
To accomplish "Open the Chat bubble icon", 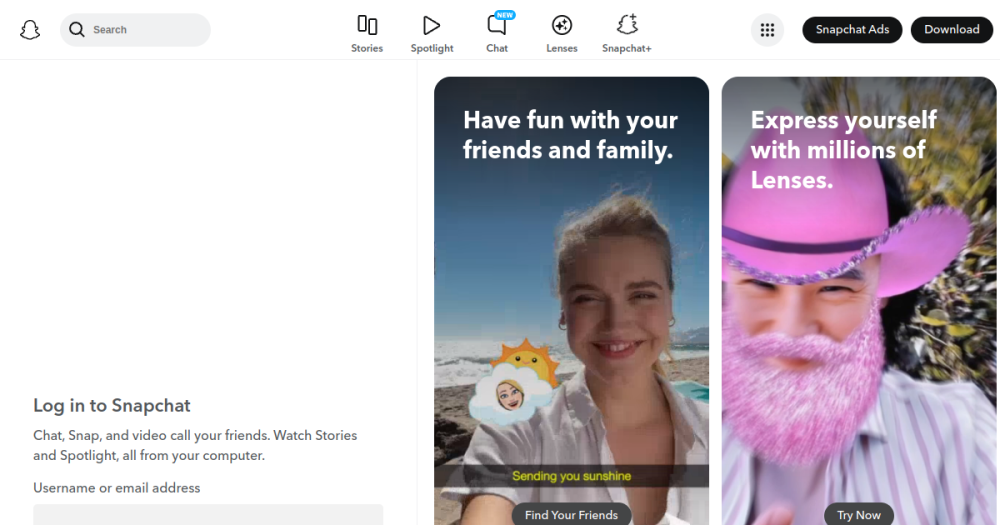I will [496, 26].
